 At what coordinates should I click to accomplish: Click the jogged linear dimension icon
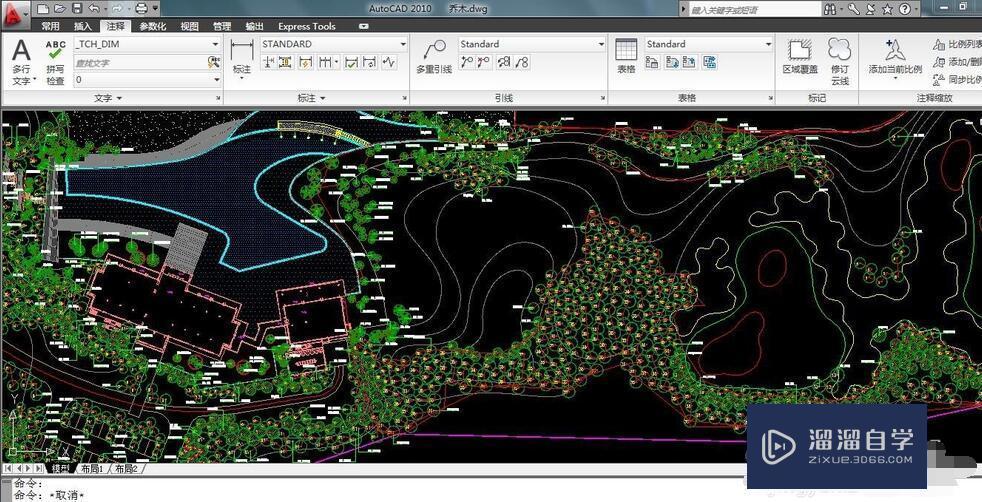tap(390, 62)
